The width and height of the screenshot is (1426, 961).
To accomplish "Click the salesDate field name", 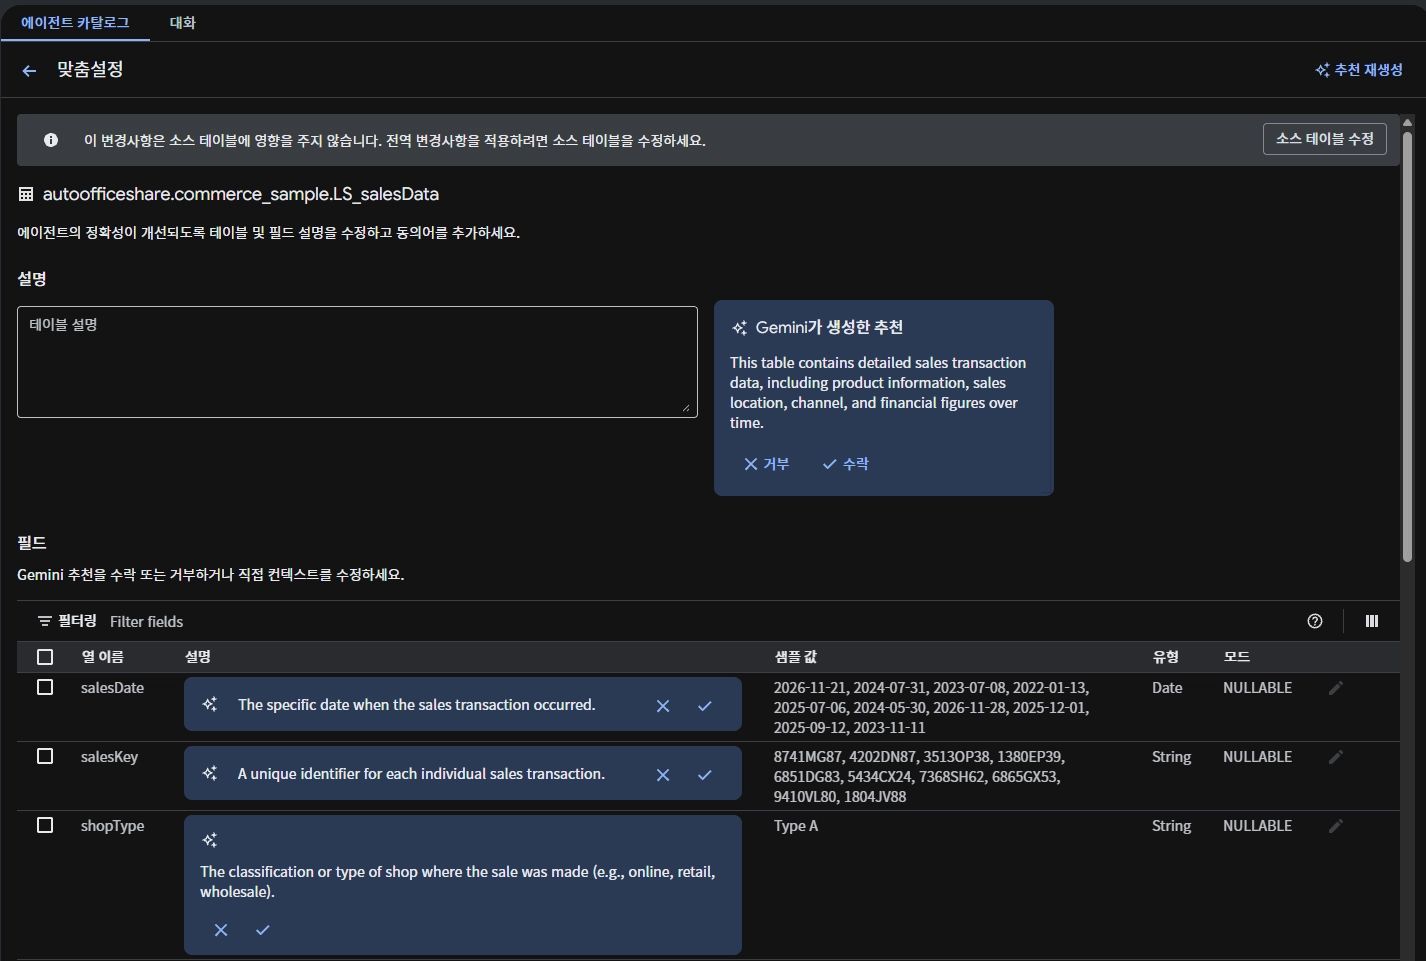I will tap(113, 688).
